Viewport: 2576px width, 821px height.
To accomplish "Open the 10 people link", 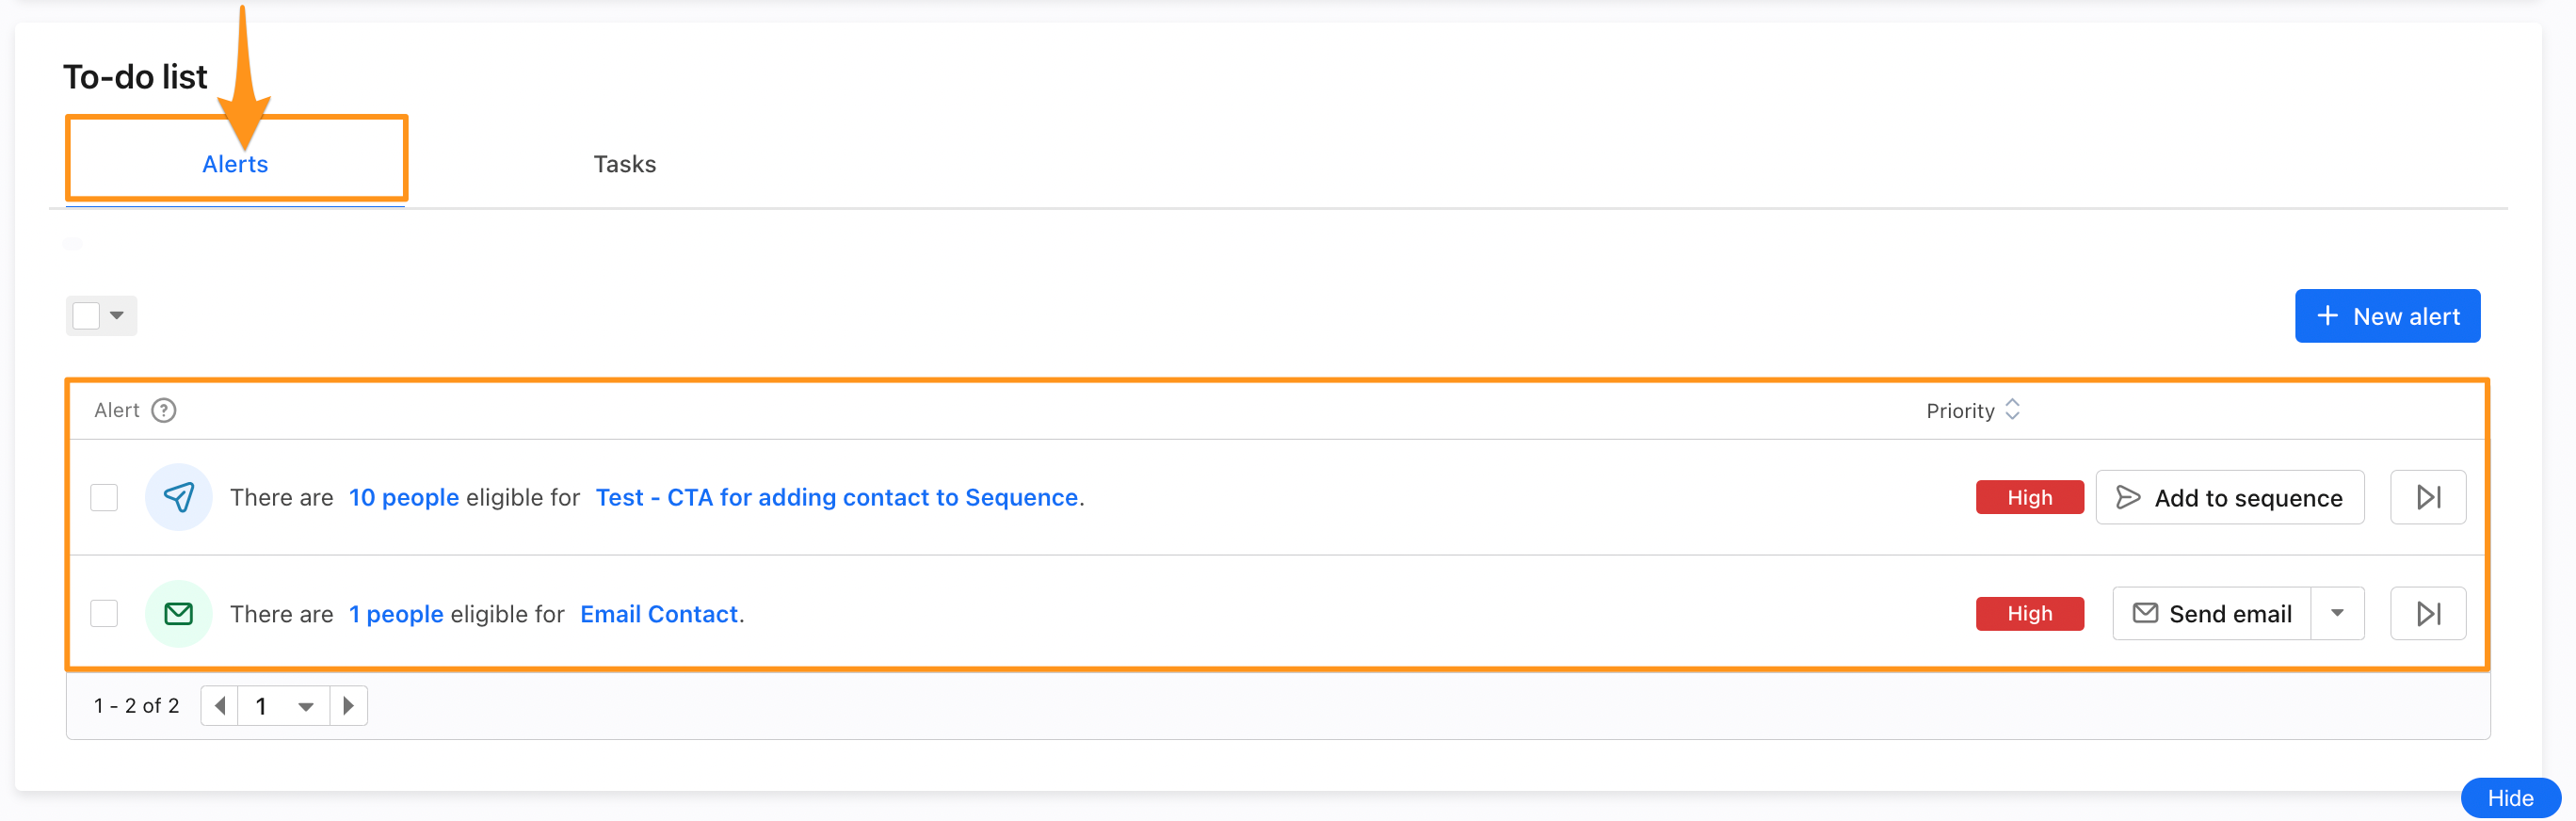I will tap(404, 497).
